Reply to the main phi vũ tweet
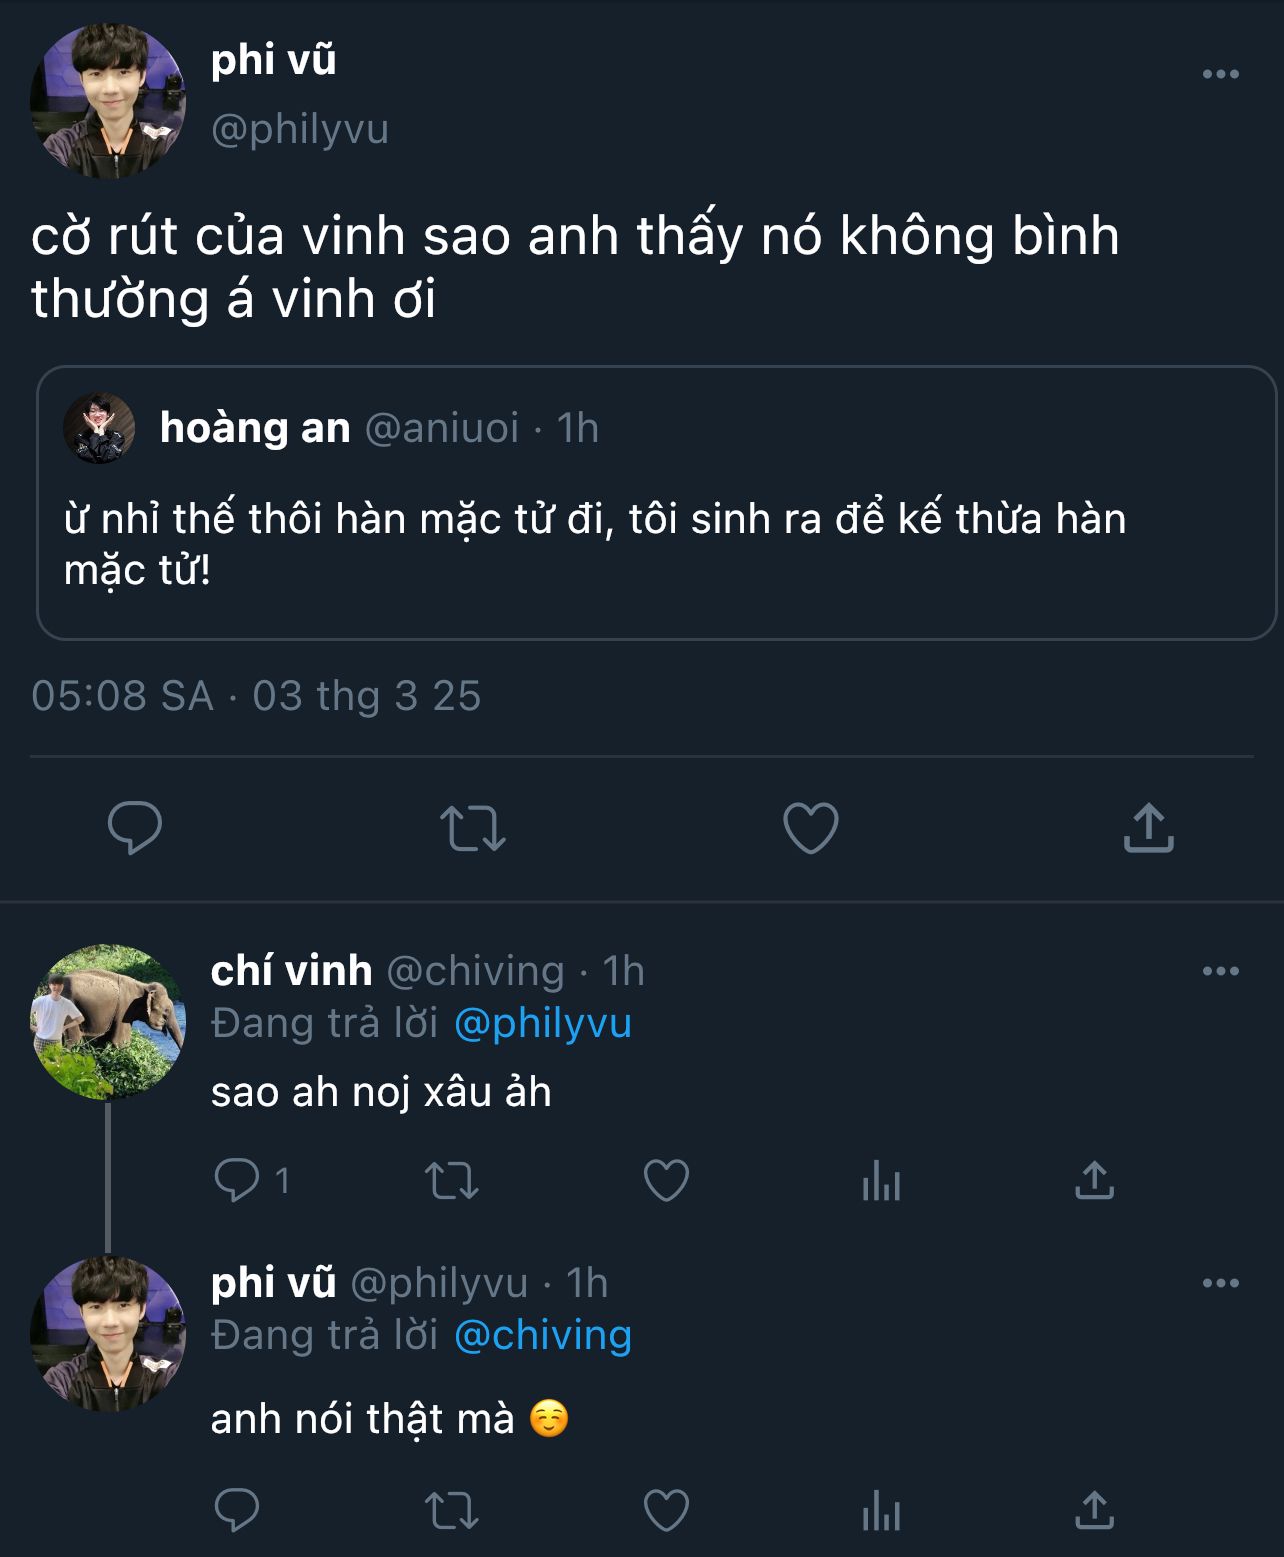The height and width of the screenshot is (1557, 1284). click(135, 827)
